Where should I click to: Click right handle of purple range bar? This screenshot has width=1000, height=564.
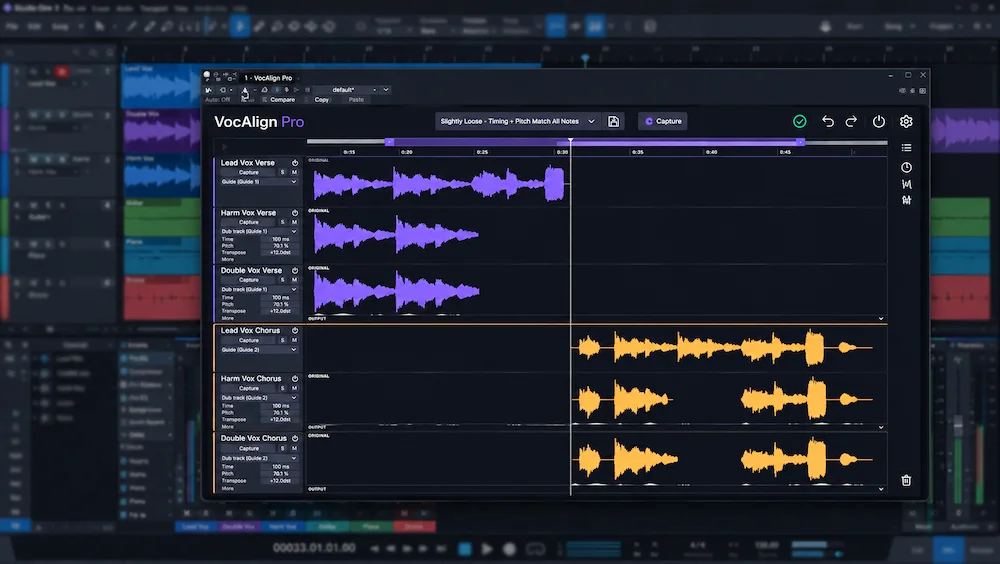[x=800, y=142]
